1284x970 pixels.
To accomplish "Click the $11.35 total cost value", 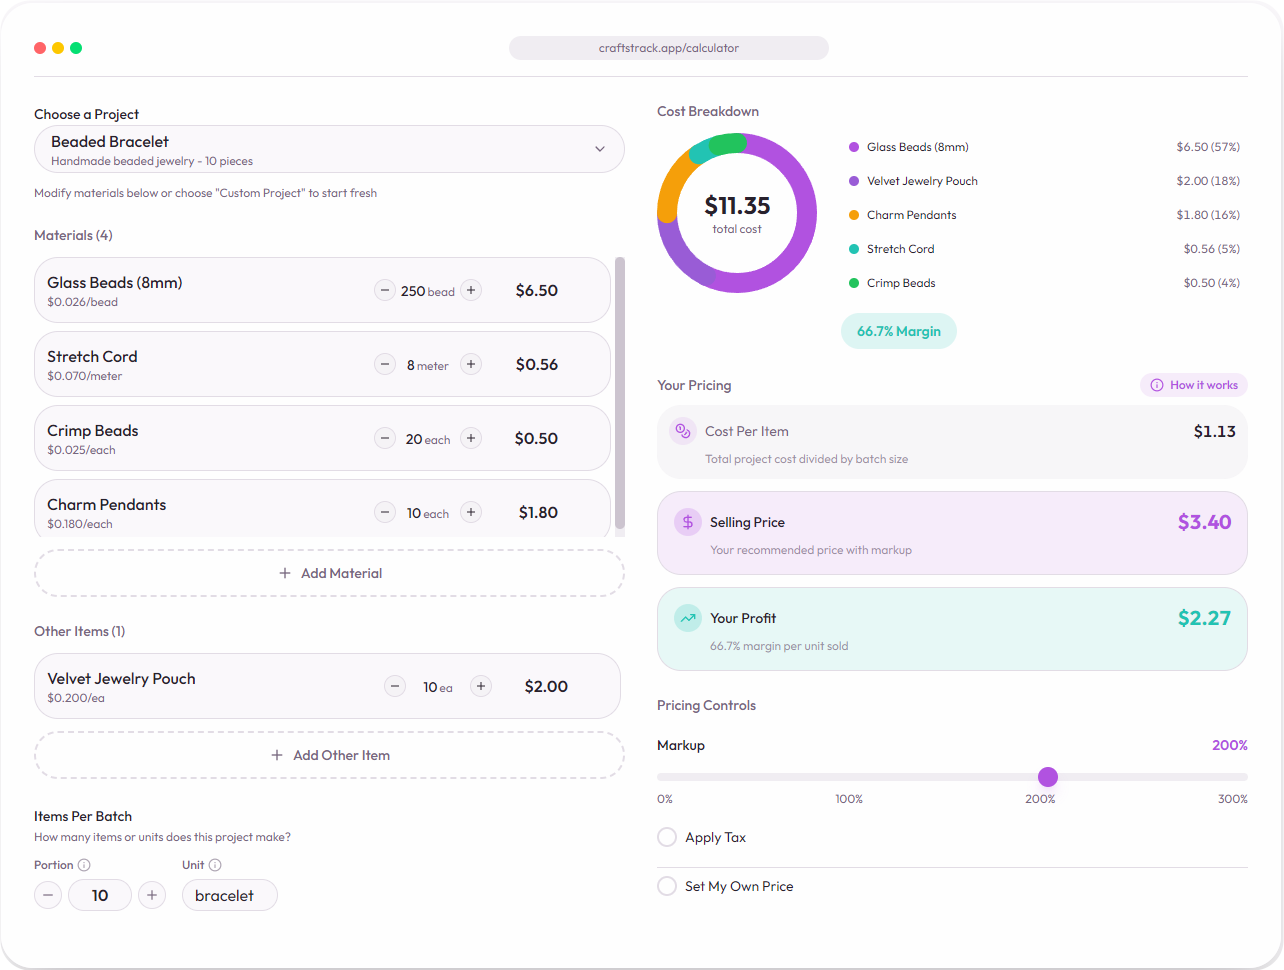I will click(x=737, y=205).
